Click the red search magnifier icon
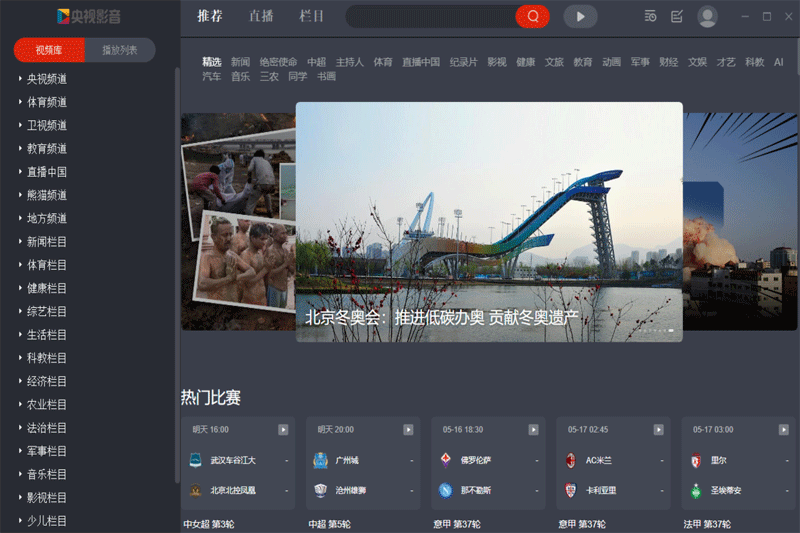This screenshot has width=800, height=533. point(533,16)
